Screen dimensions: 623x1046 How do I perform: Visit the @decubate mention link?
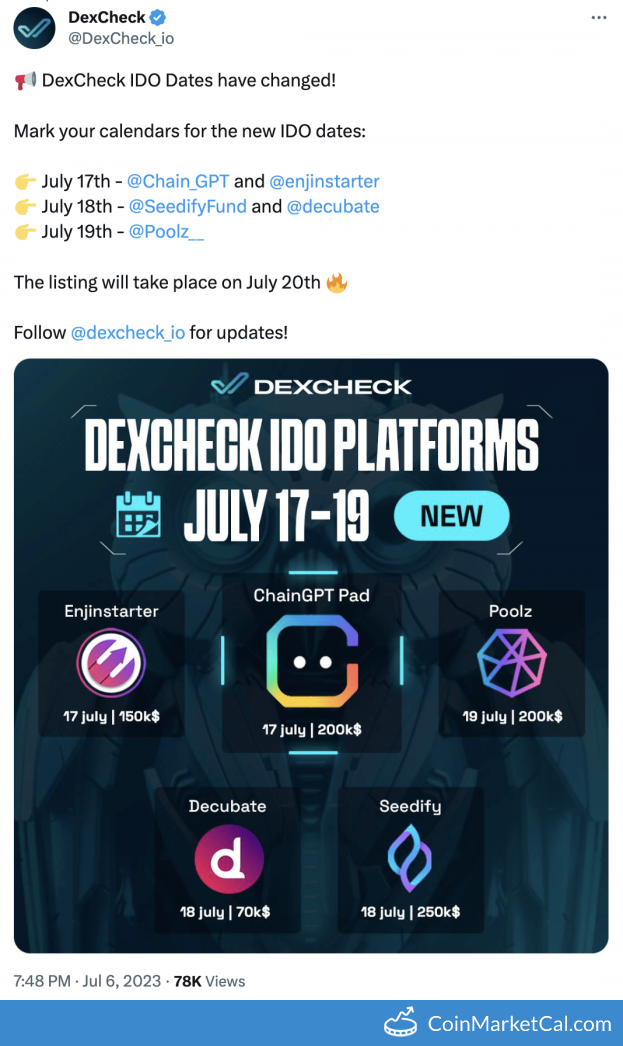pyautogui.click(x=333, y=207)
